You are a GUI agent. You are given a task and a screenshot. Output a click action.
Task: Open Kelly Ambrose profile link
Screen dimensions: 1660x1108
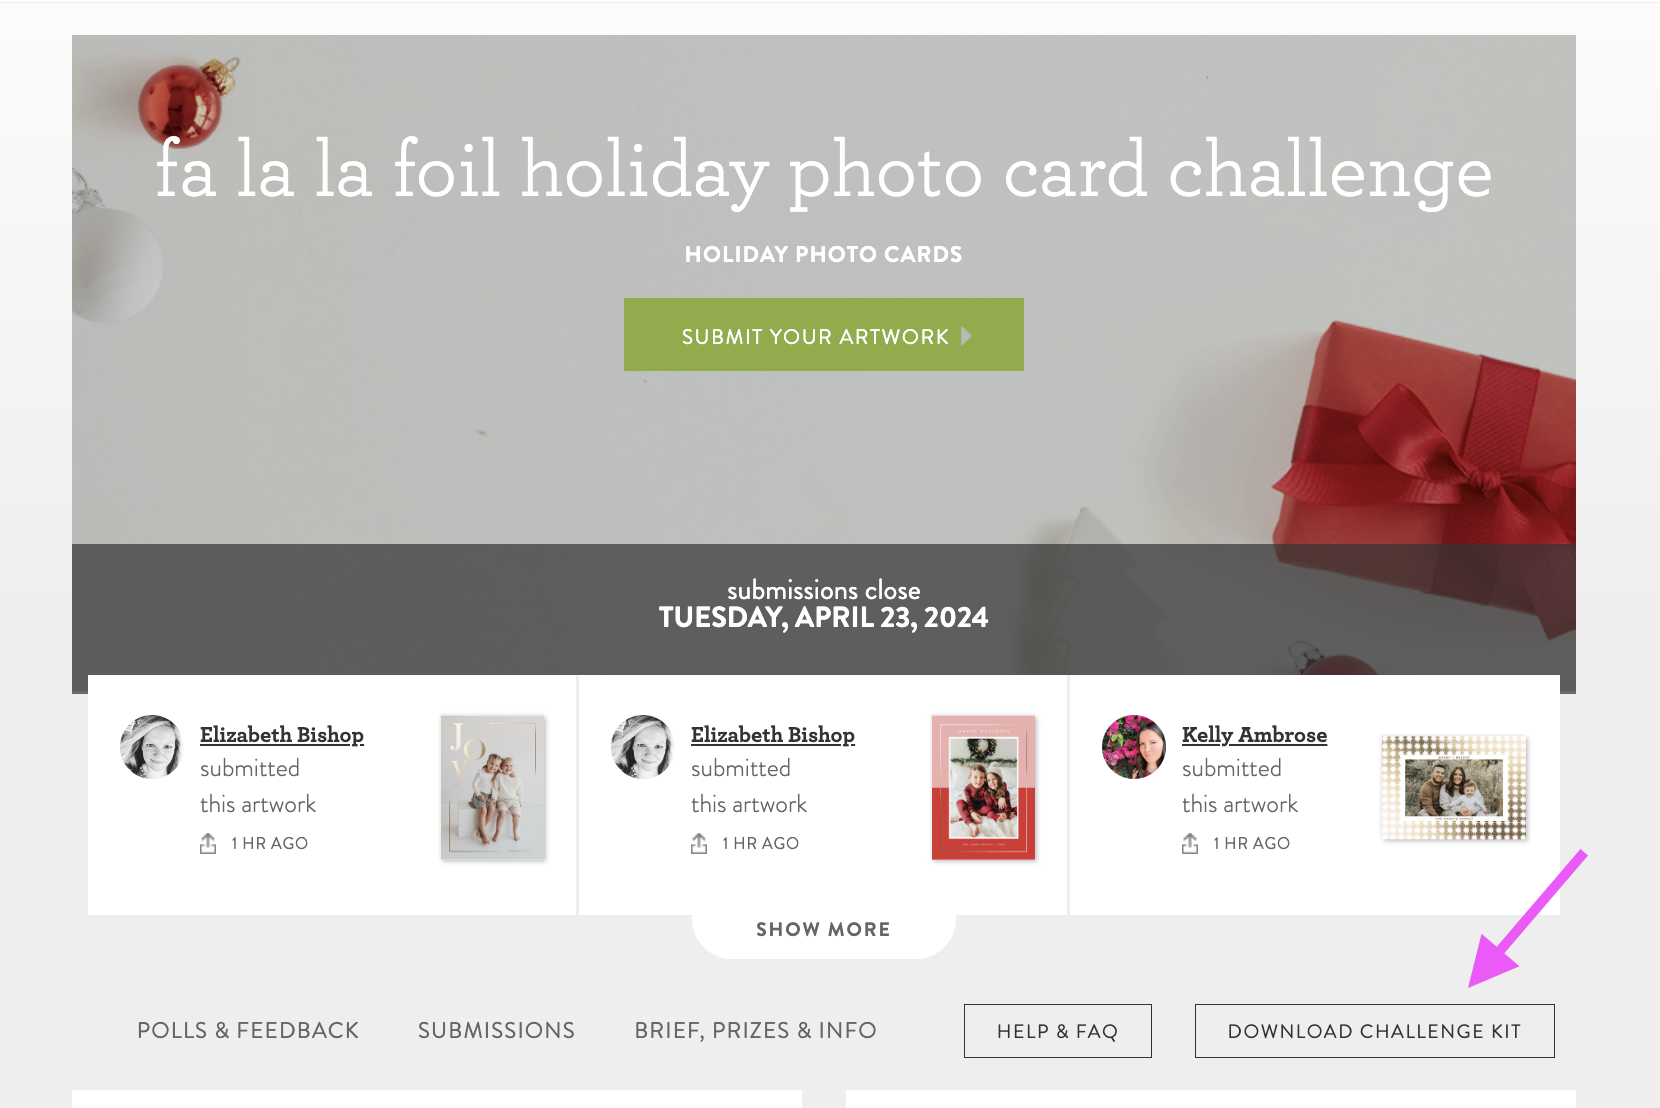tap(1254, 735)
